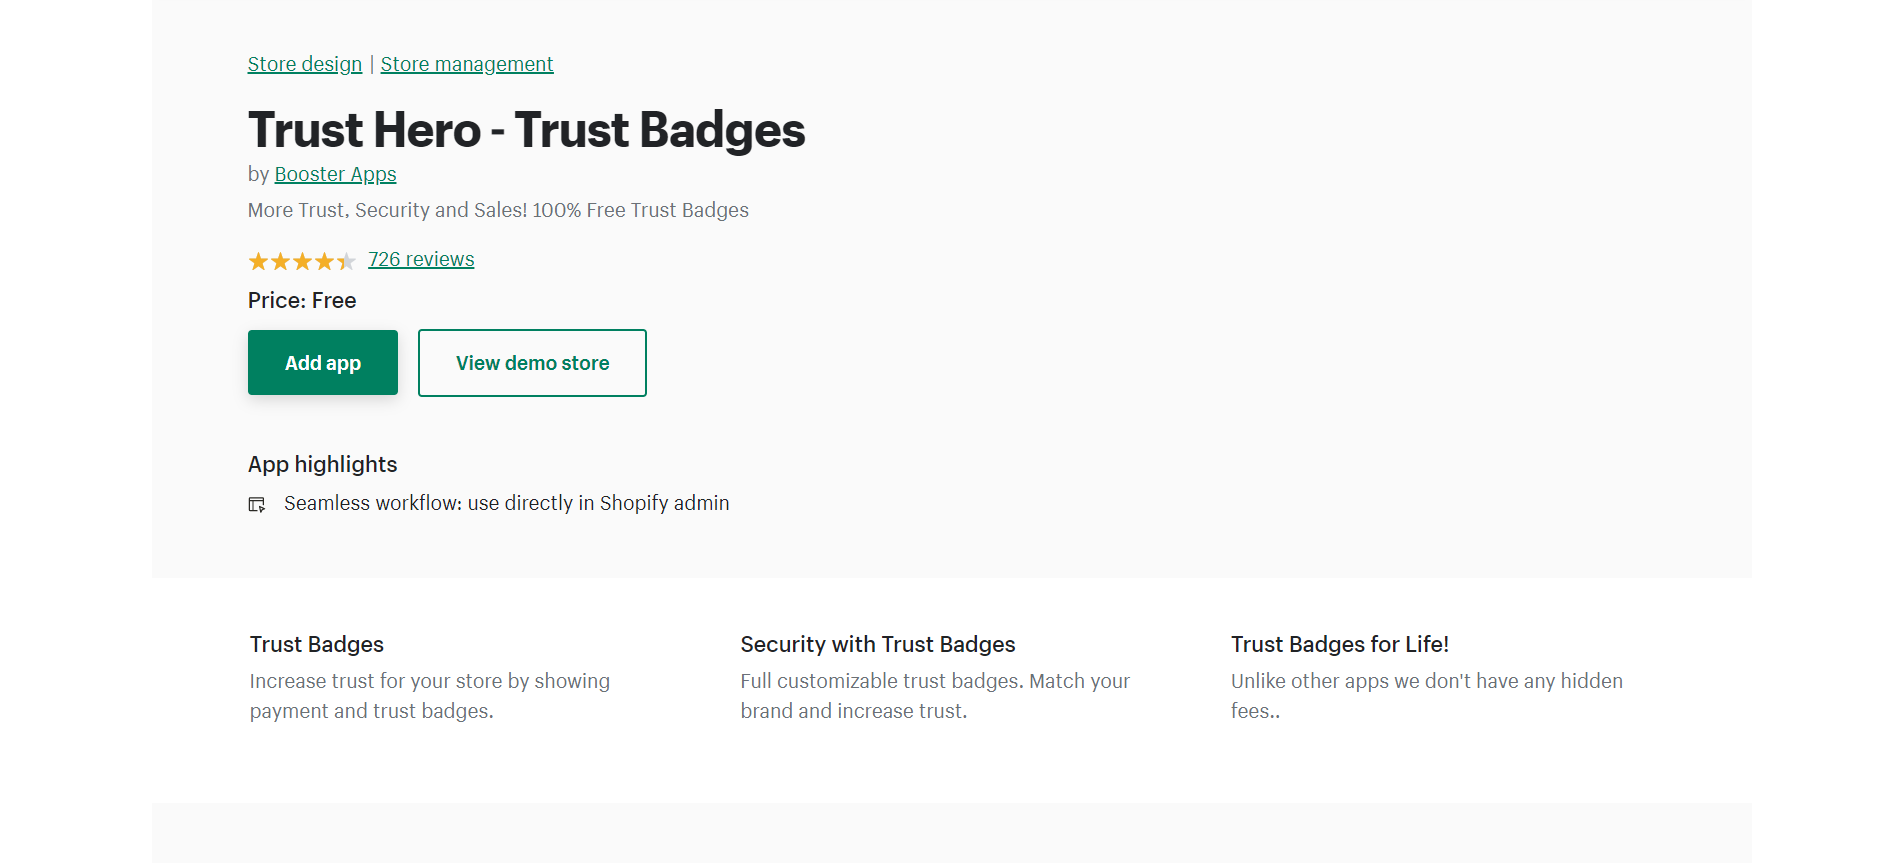The image size is (1899, 863).
Task: Open the Store management category link
Action: [467, 64]
